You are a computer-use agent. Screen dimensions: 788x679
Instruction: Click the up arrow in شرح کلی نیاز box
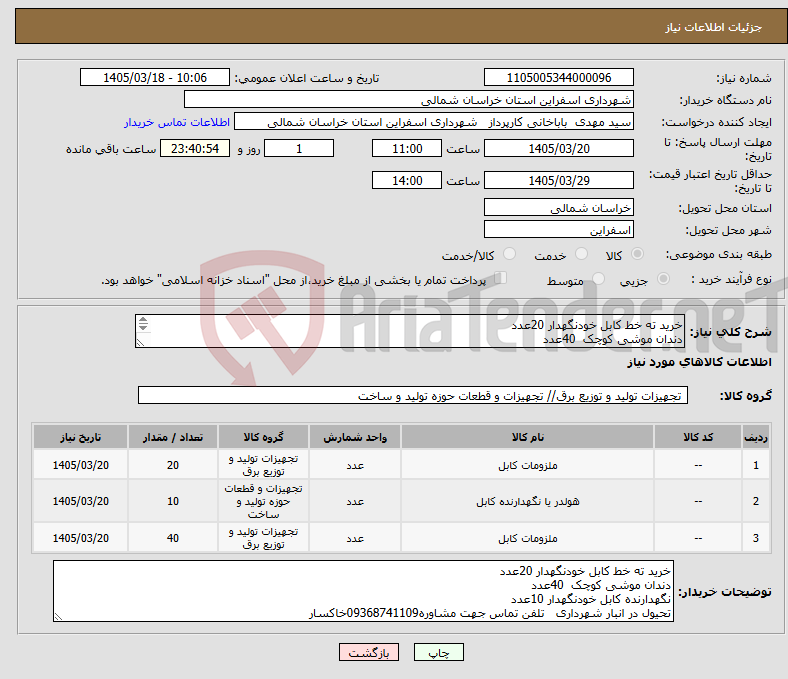(143, 320)
